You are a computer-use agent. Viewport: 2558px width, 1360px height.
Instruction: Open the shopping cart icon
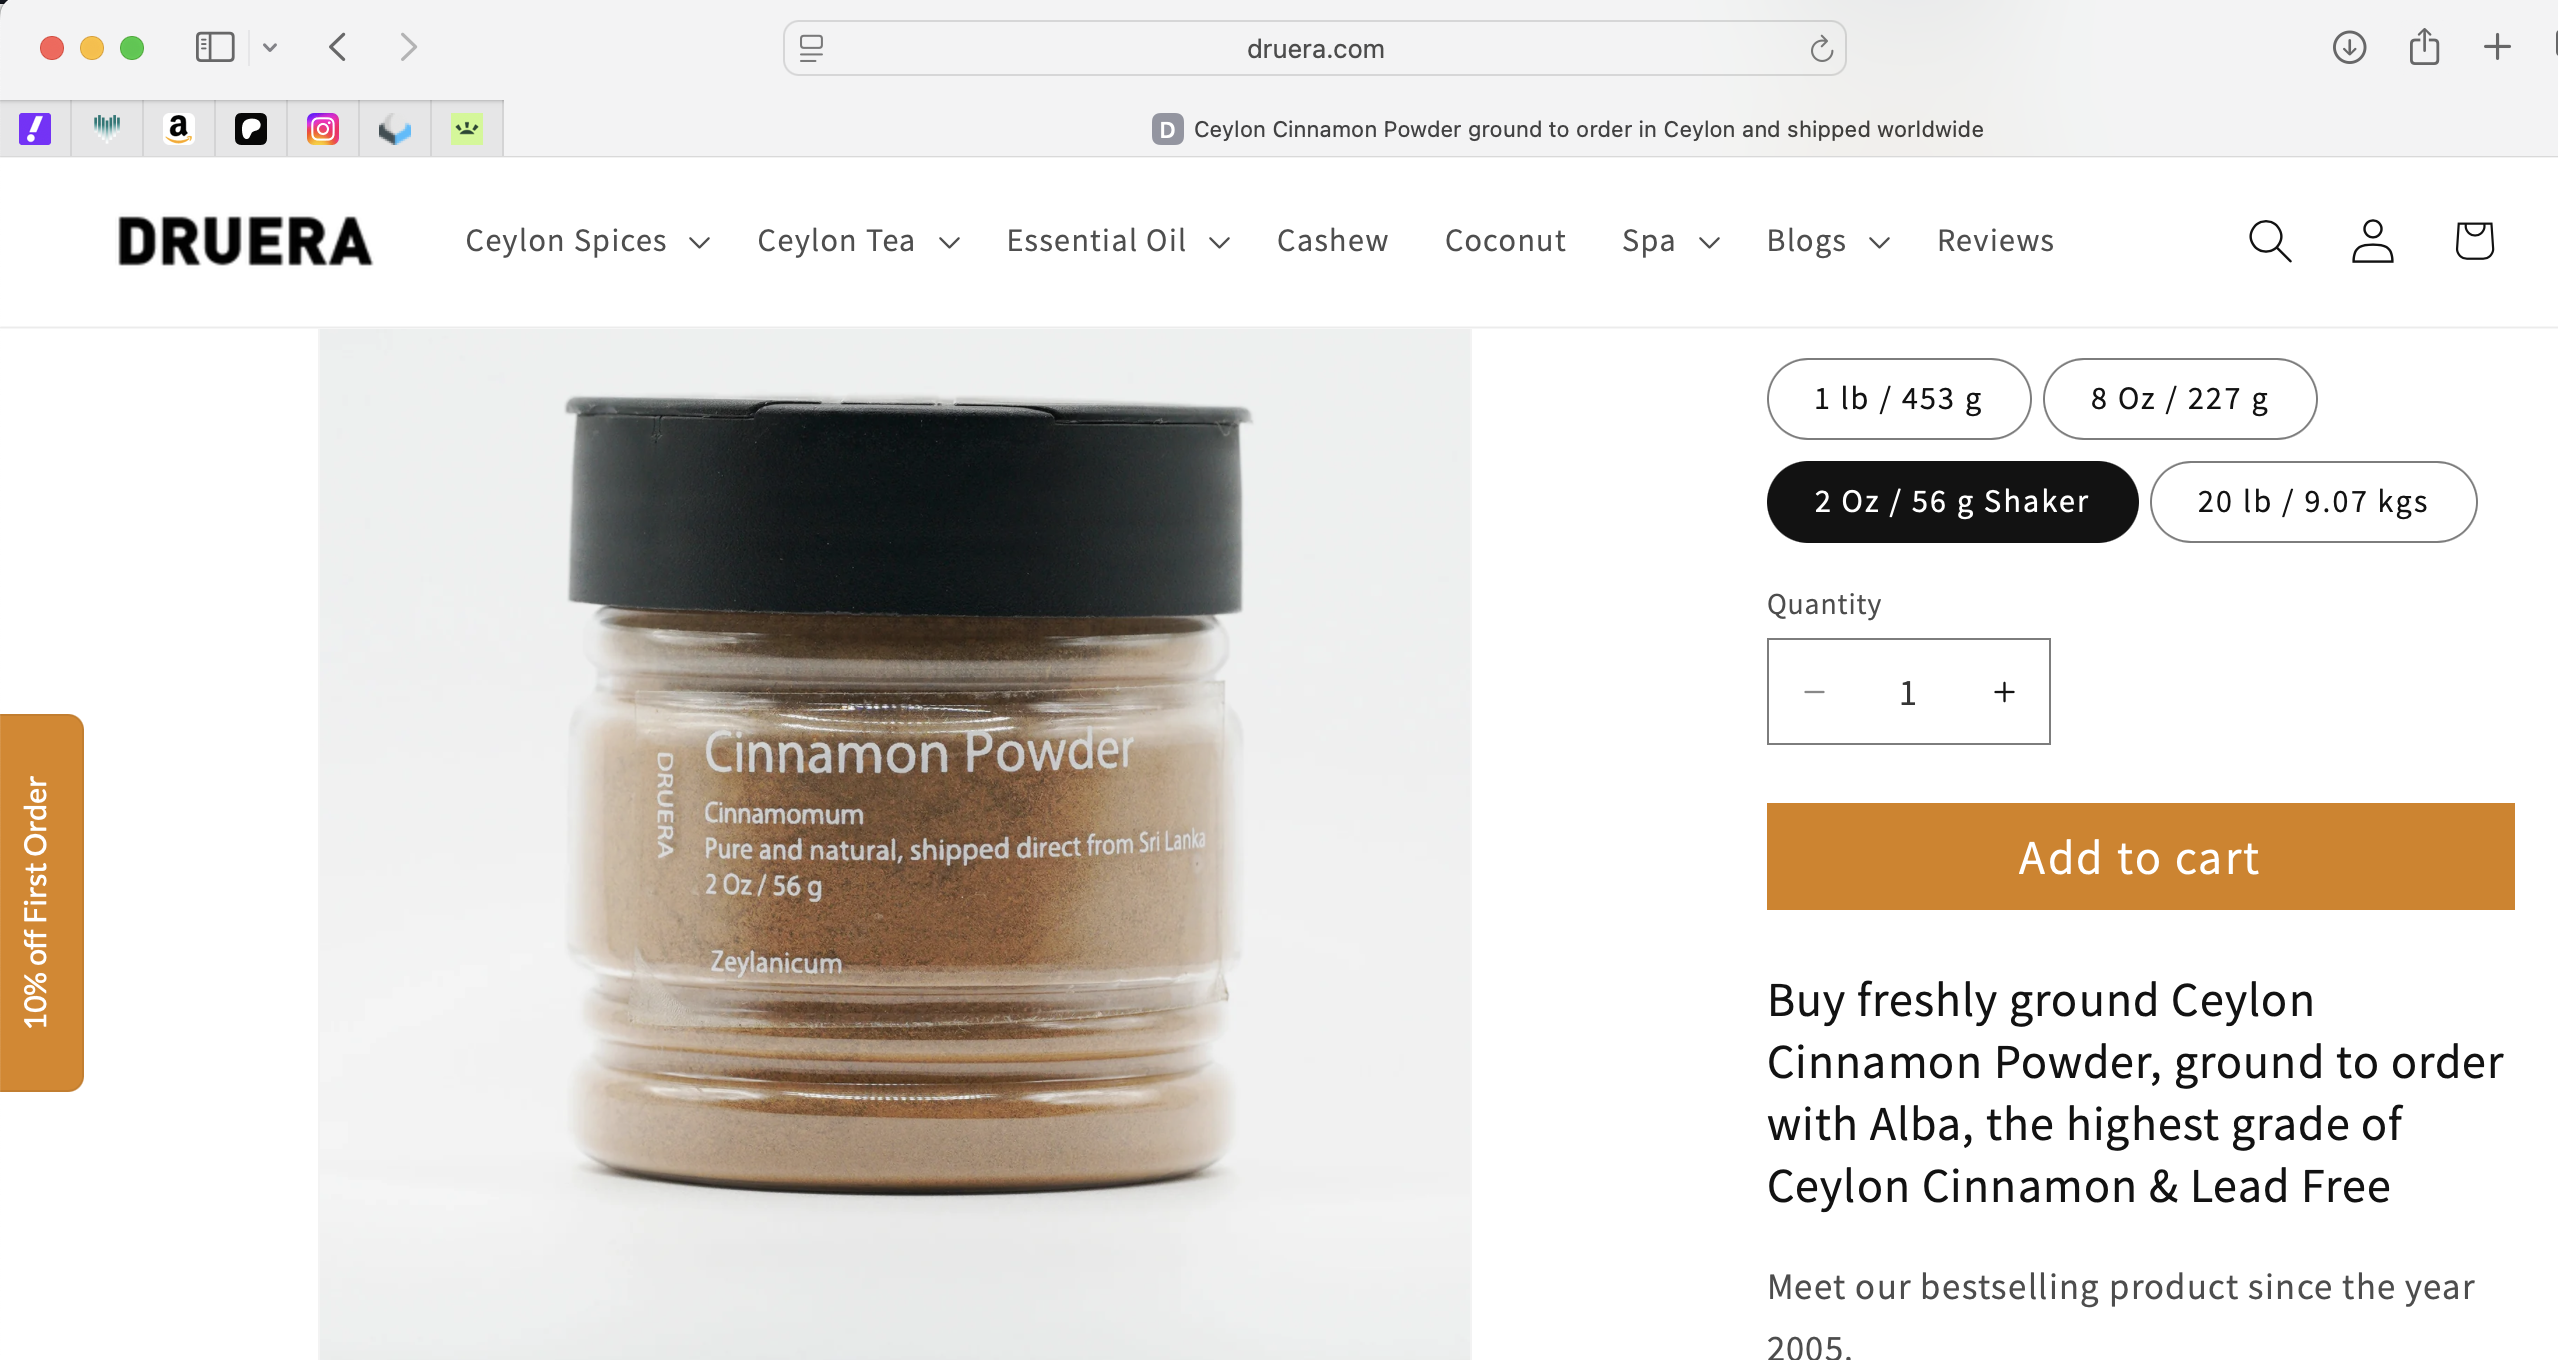tap(2474, 241)
